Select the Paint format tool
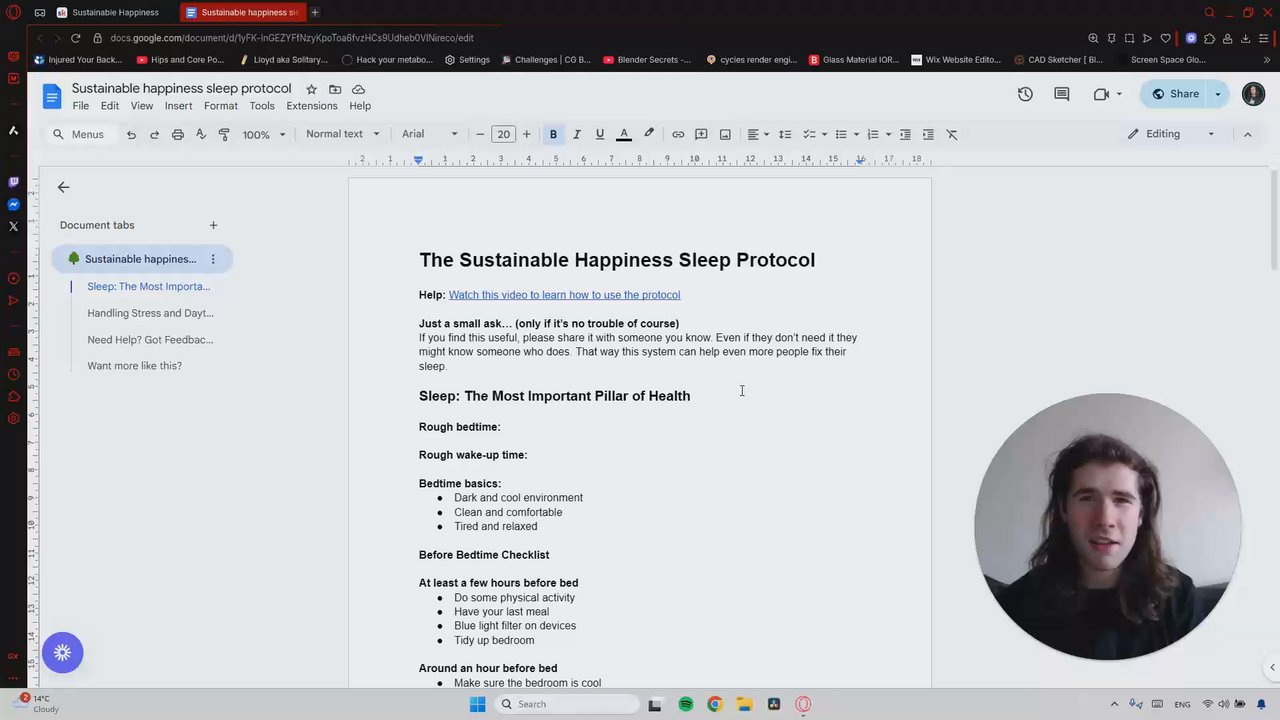Image resolution: width=1280 pixels, height=720 pixels. click(x=224, y=134)
